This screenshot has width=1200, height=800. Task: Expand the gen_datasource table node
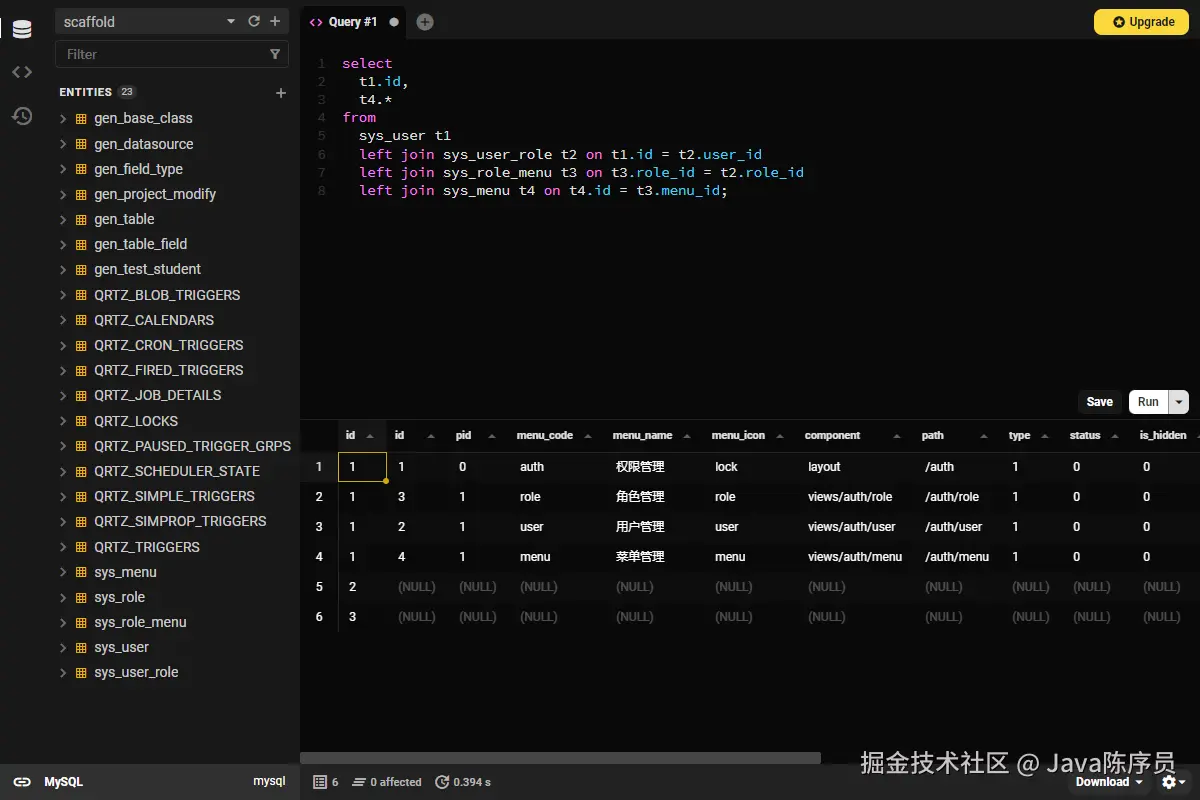[63, 144]
